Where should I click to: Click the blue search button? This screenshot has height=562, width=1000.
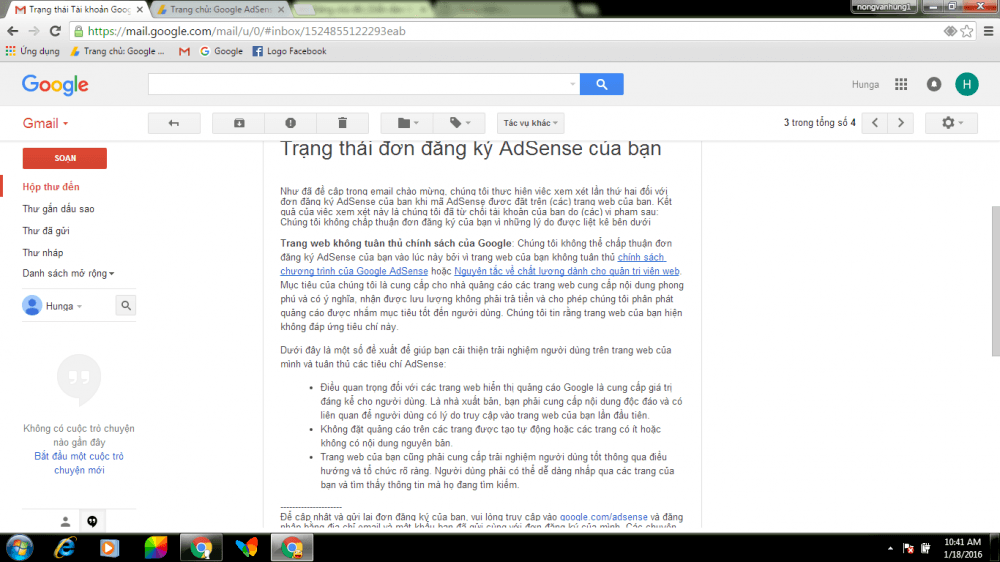coord(601,84)
